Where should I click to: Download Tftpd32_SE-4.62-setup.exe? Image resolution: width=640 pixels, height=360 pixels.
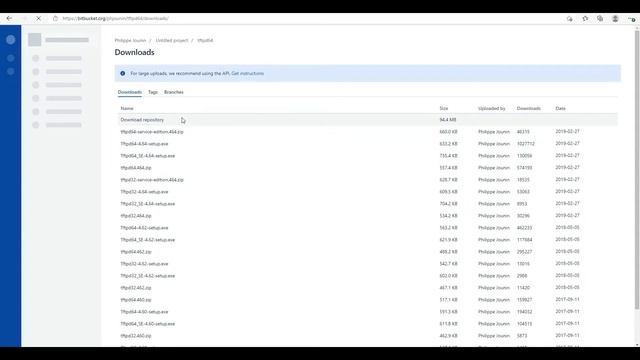tap(148, 276)
